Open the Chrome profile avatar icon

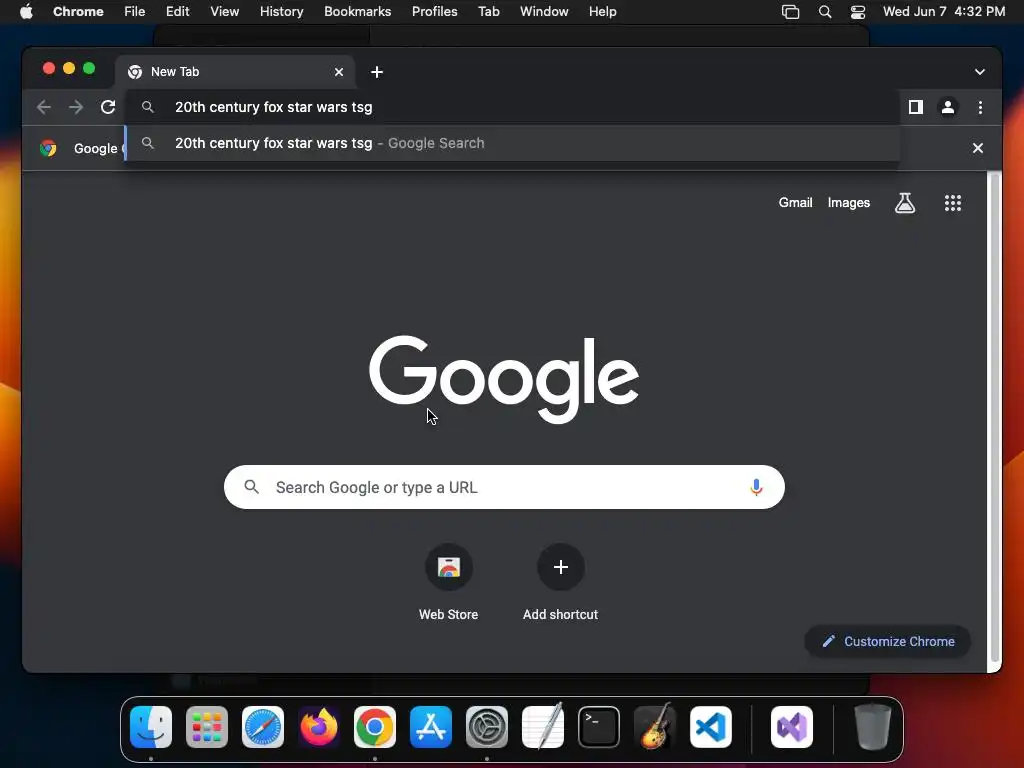point(948,107)
